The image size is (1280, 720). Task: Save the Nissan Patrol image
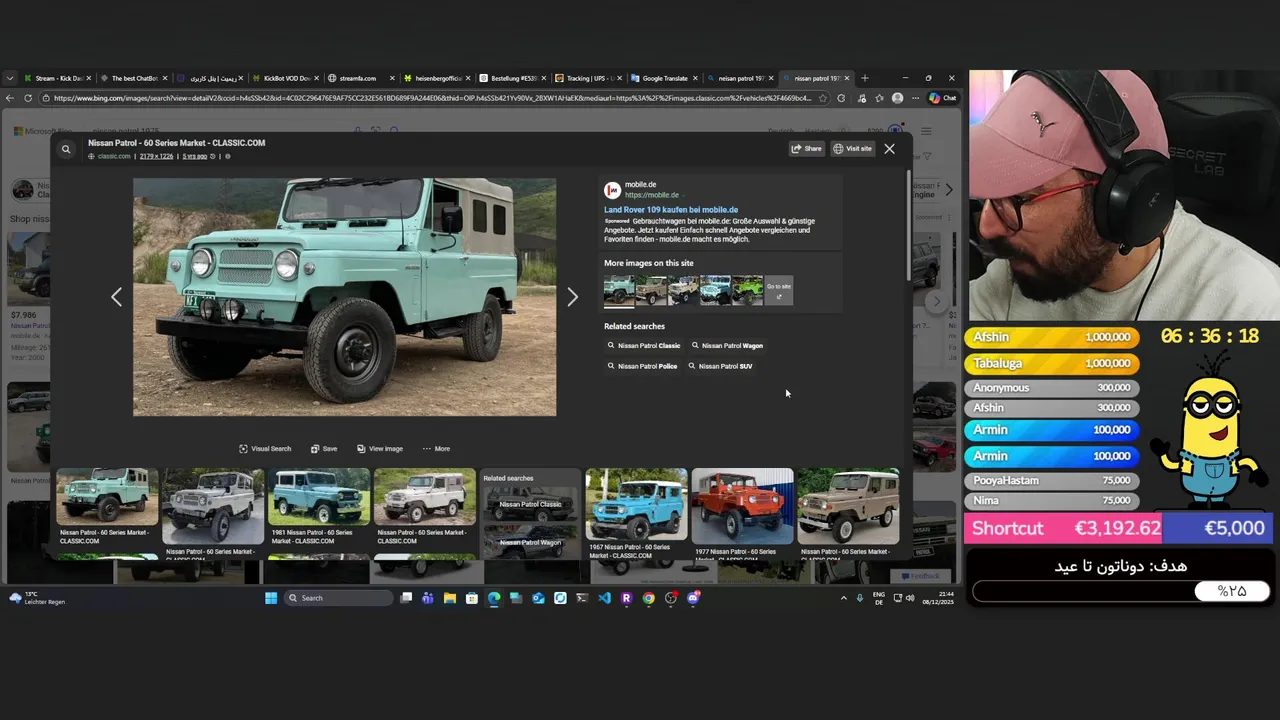(324, 449)
